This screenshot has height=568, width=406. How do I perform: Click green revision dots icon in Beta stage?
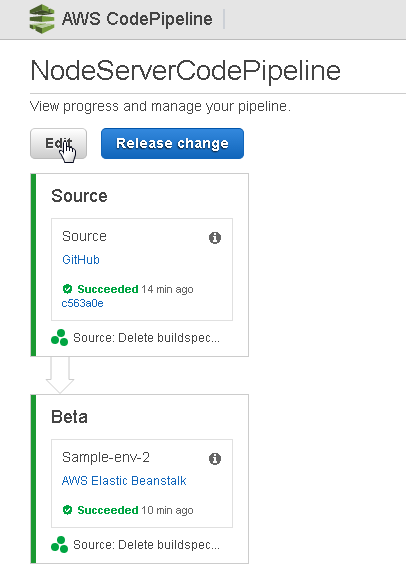59,544
